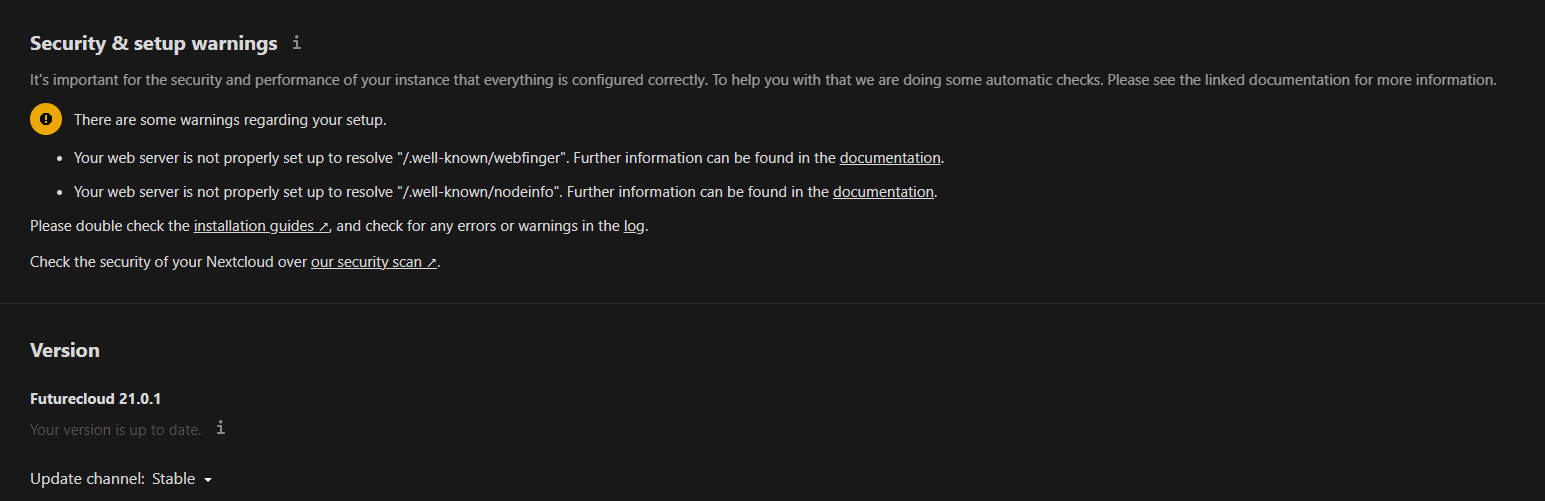1545x501 pixels.
Task: Click the external arrow icon after security scan
Action: (x=432, y=263)
